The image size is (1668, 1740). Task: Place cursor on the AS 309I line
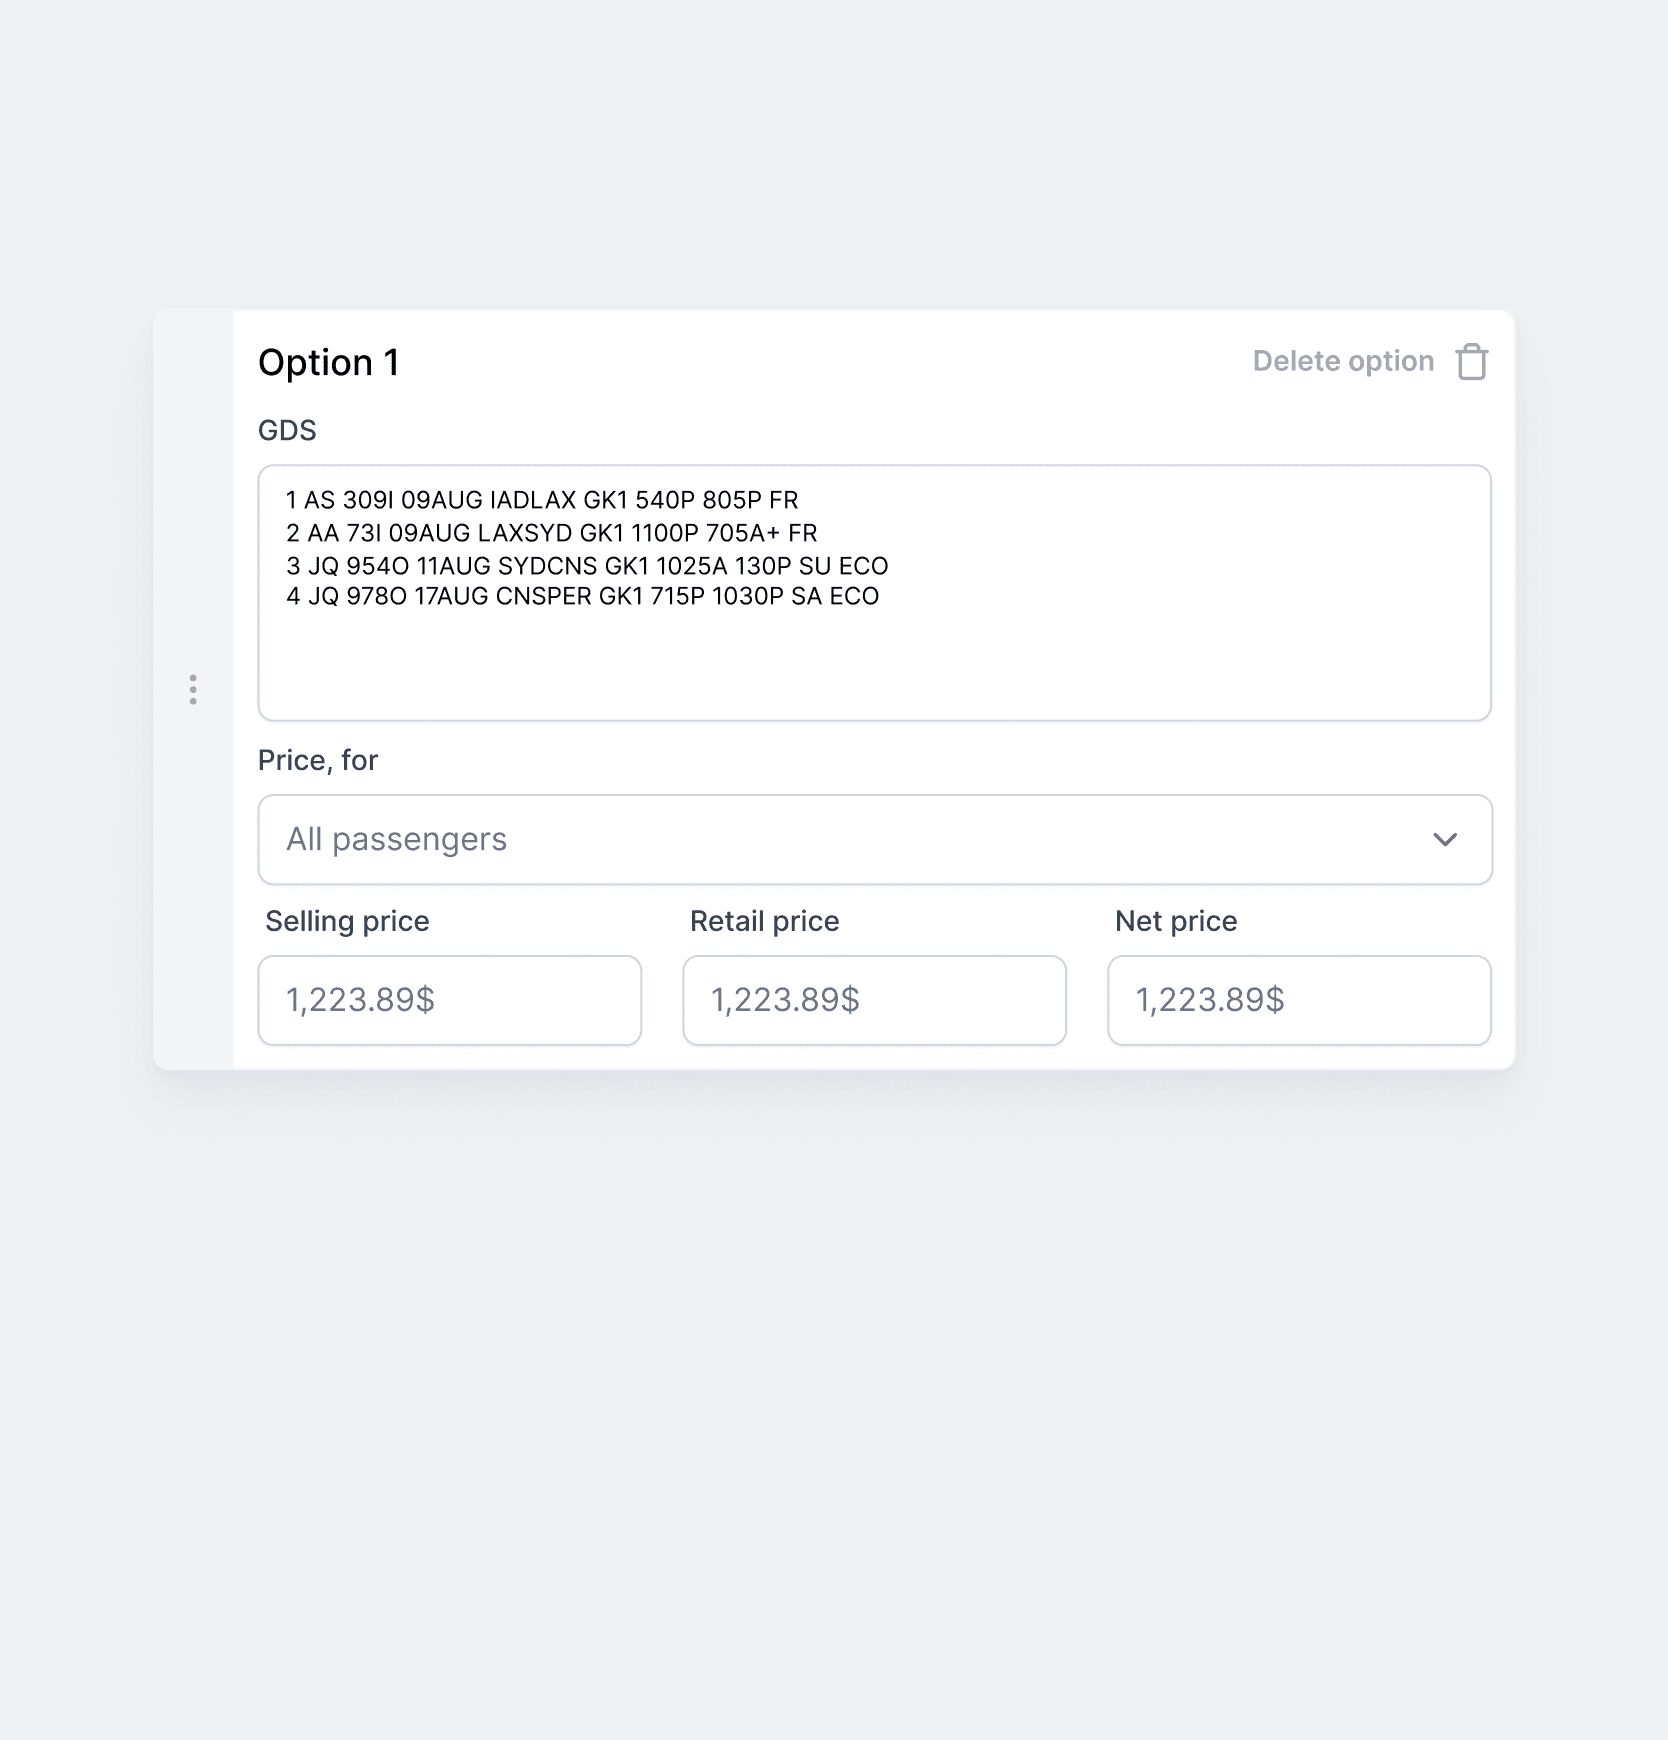pyautogui.click(x=542, y=500)
